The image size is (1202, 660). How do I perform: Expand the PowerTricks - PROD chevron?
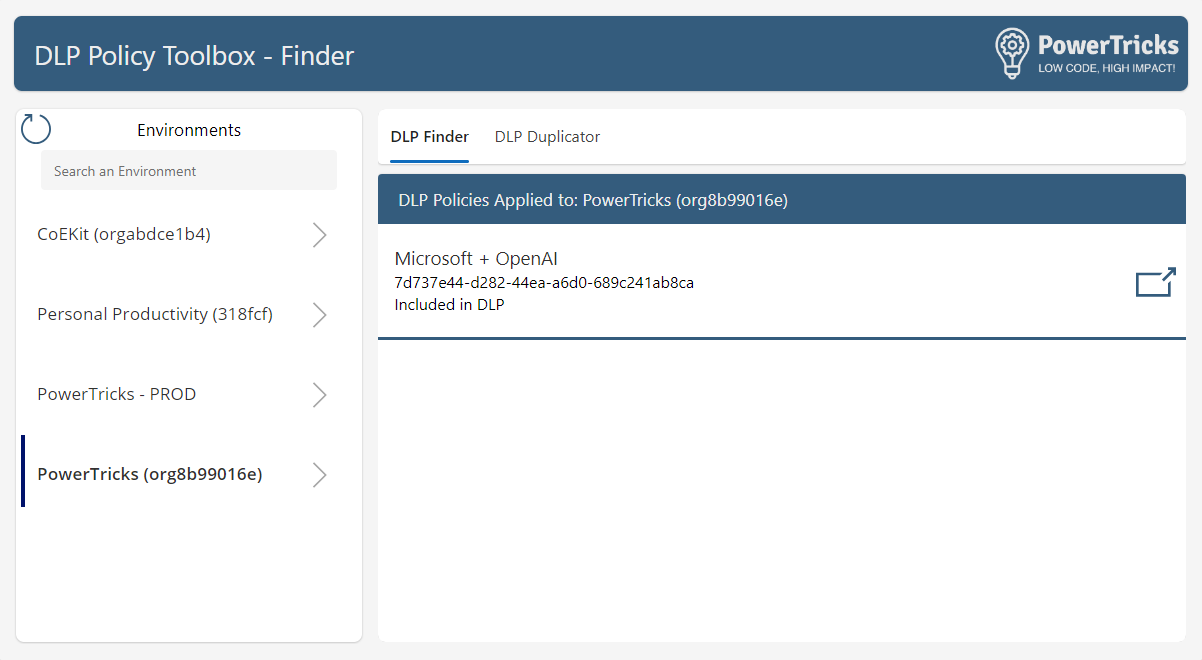[x=320, y=395]
